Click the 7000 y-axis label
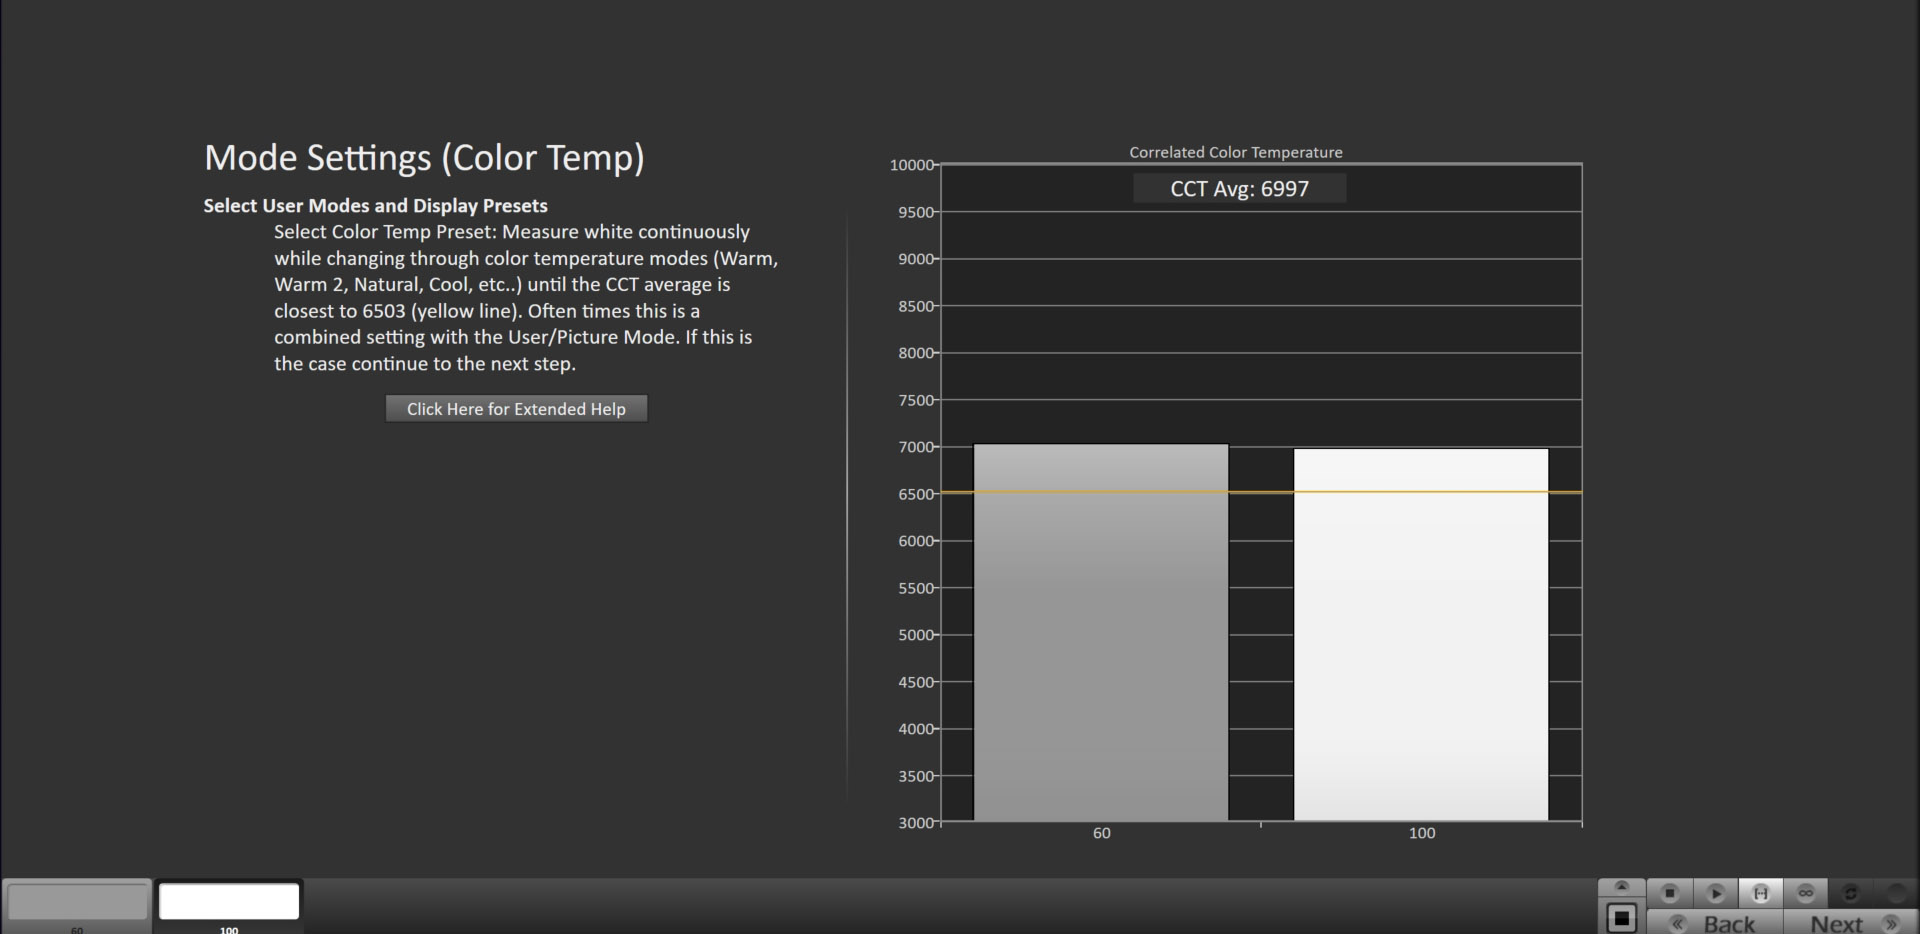 [915, 447]
